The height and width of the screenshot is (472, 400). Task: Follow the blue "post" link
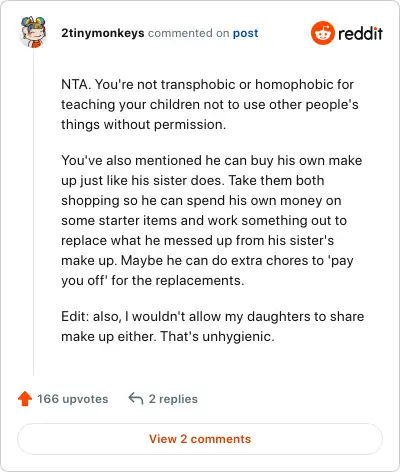point(245,33)
